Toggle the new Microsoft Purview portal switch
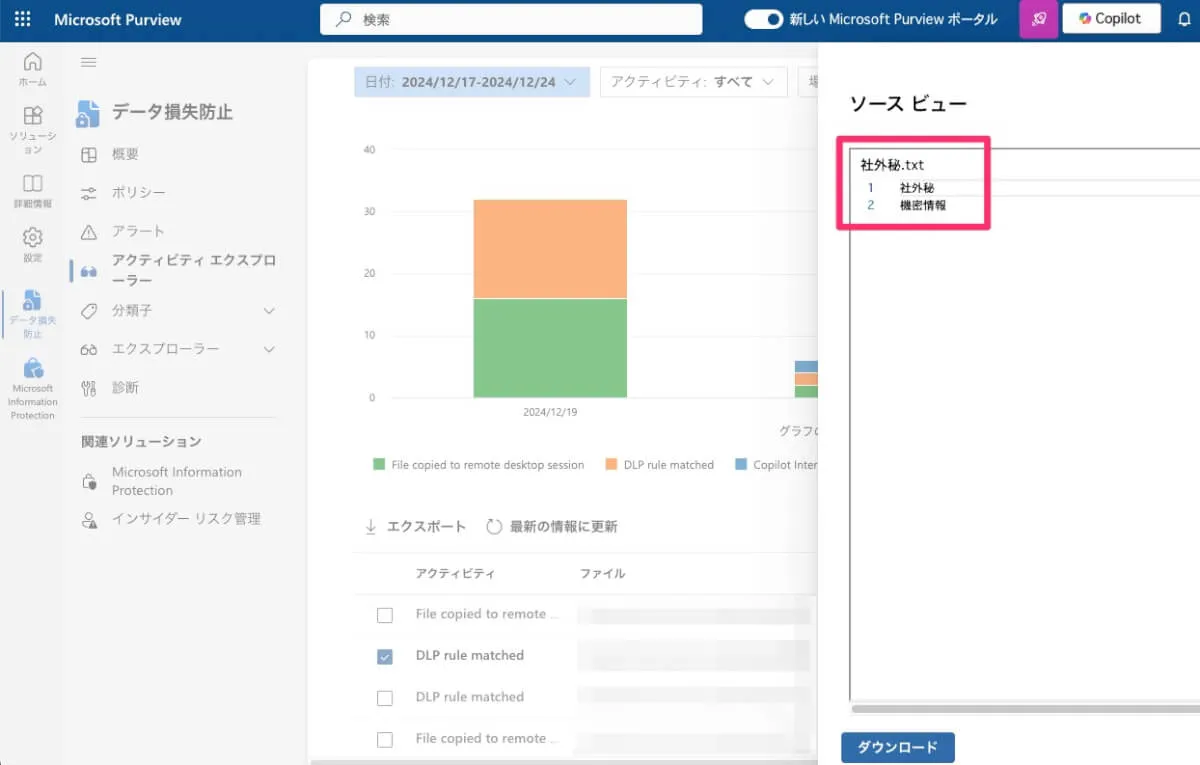Viewport: 1200px width, 765px height. [763, 19]
